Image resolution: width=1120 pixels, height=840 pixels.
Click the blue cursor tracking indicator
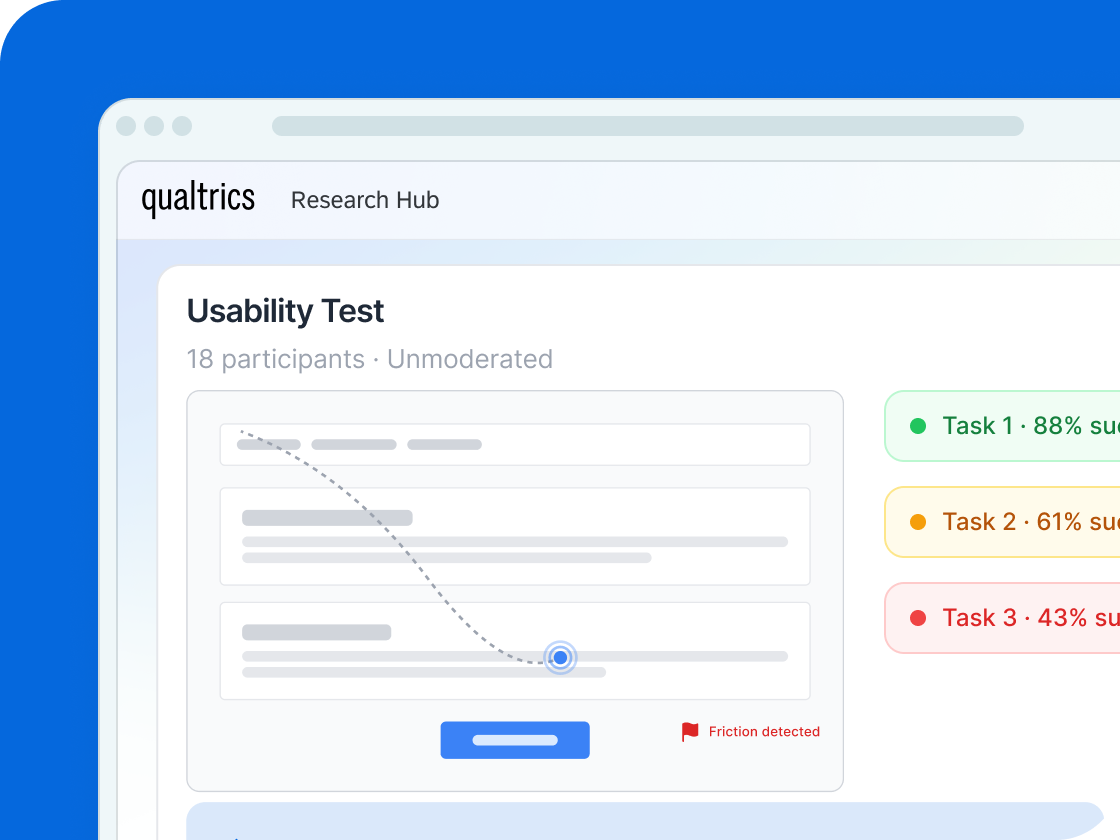[560, 657]
